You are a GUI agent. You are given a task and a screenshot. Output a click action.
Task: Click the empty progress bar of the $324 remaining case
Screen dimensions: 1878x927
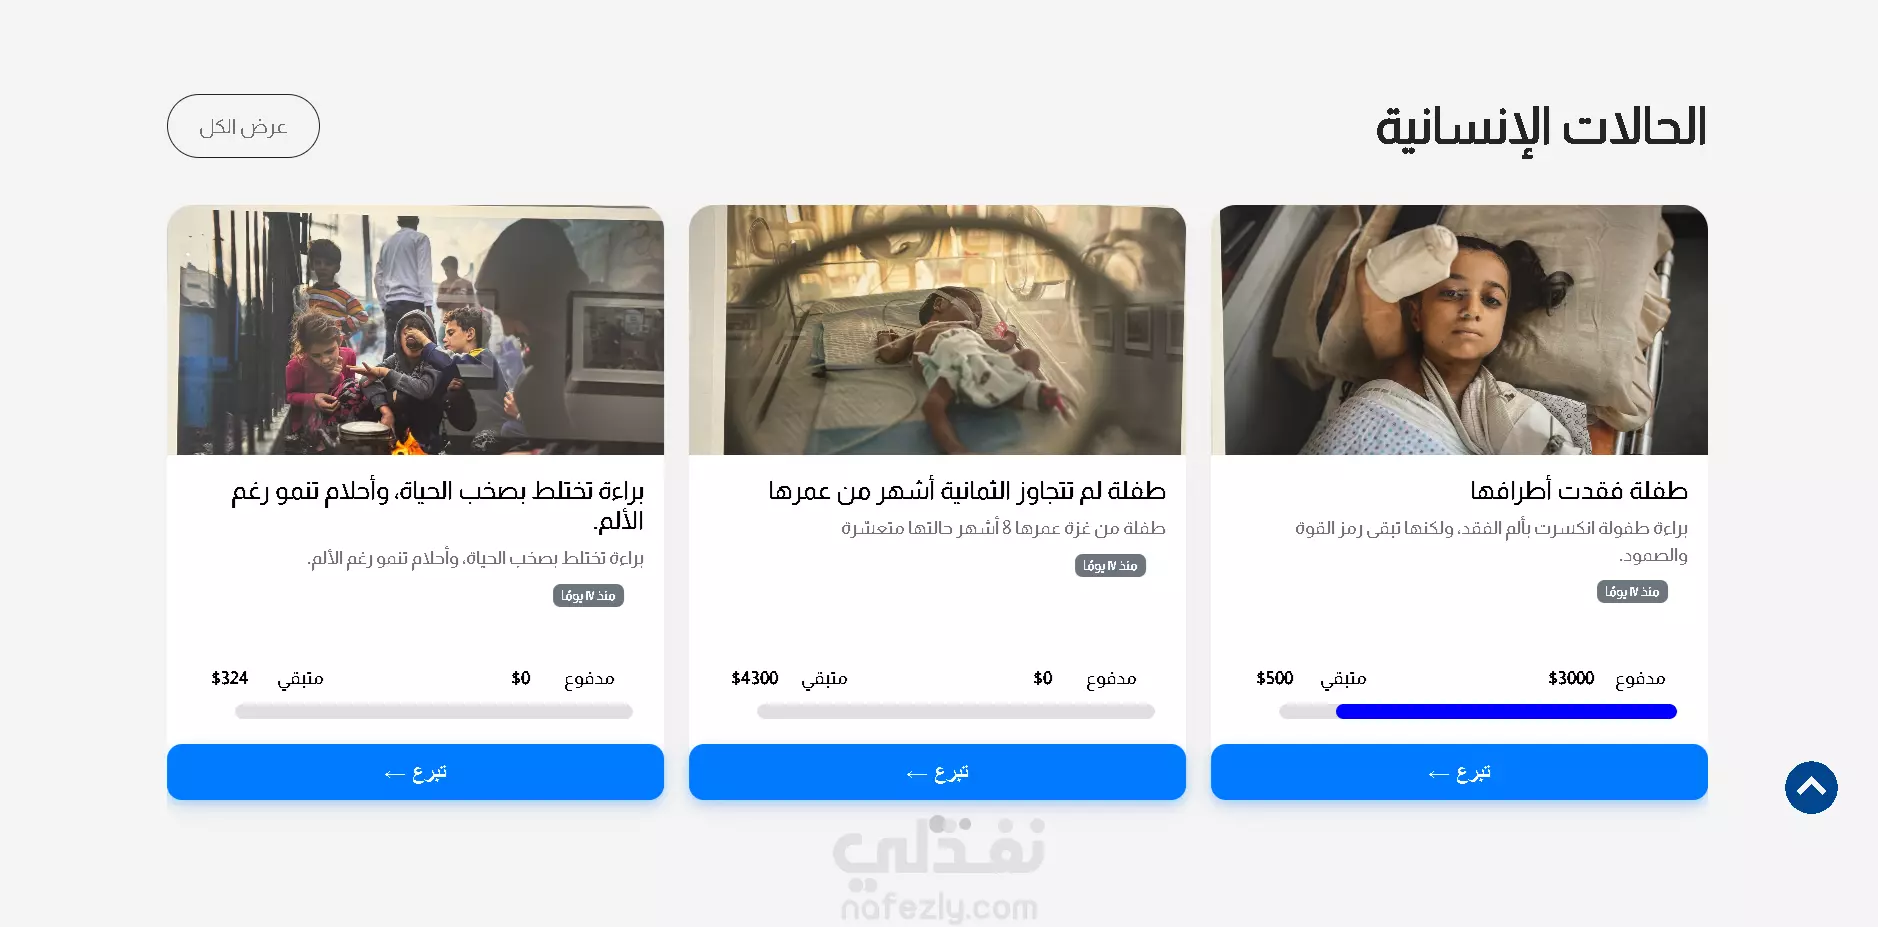(434, 711)
